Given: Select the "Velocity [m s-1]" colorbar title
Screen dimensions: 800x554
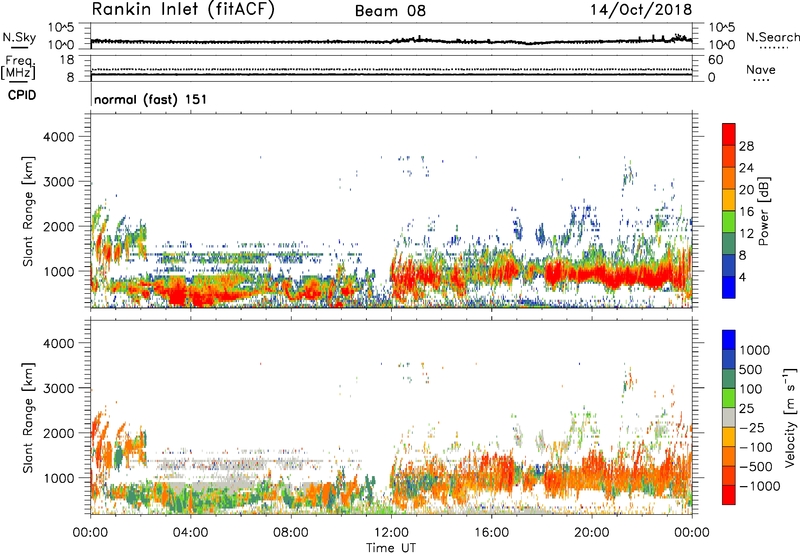Looking at the screenshot, I should (790, 417).
